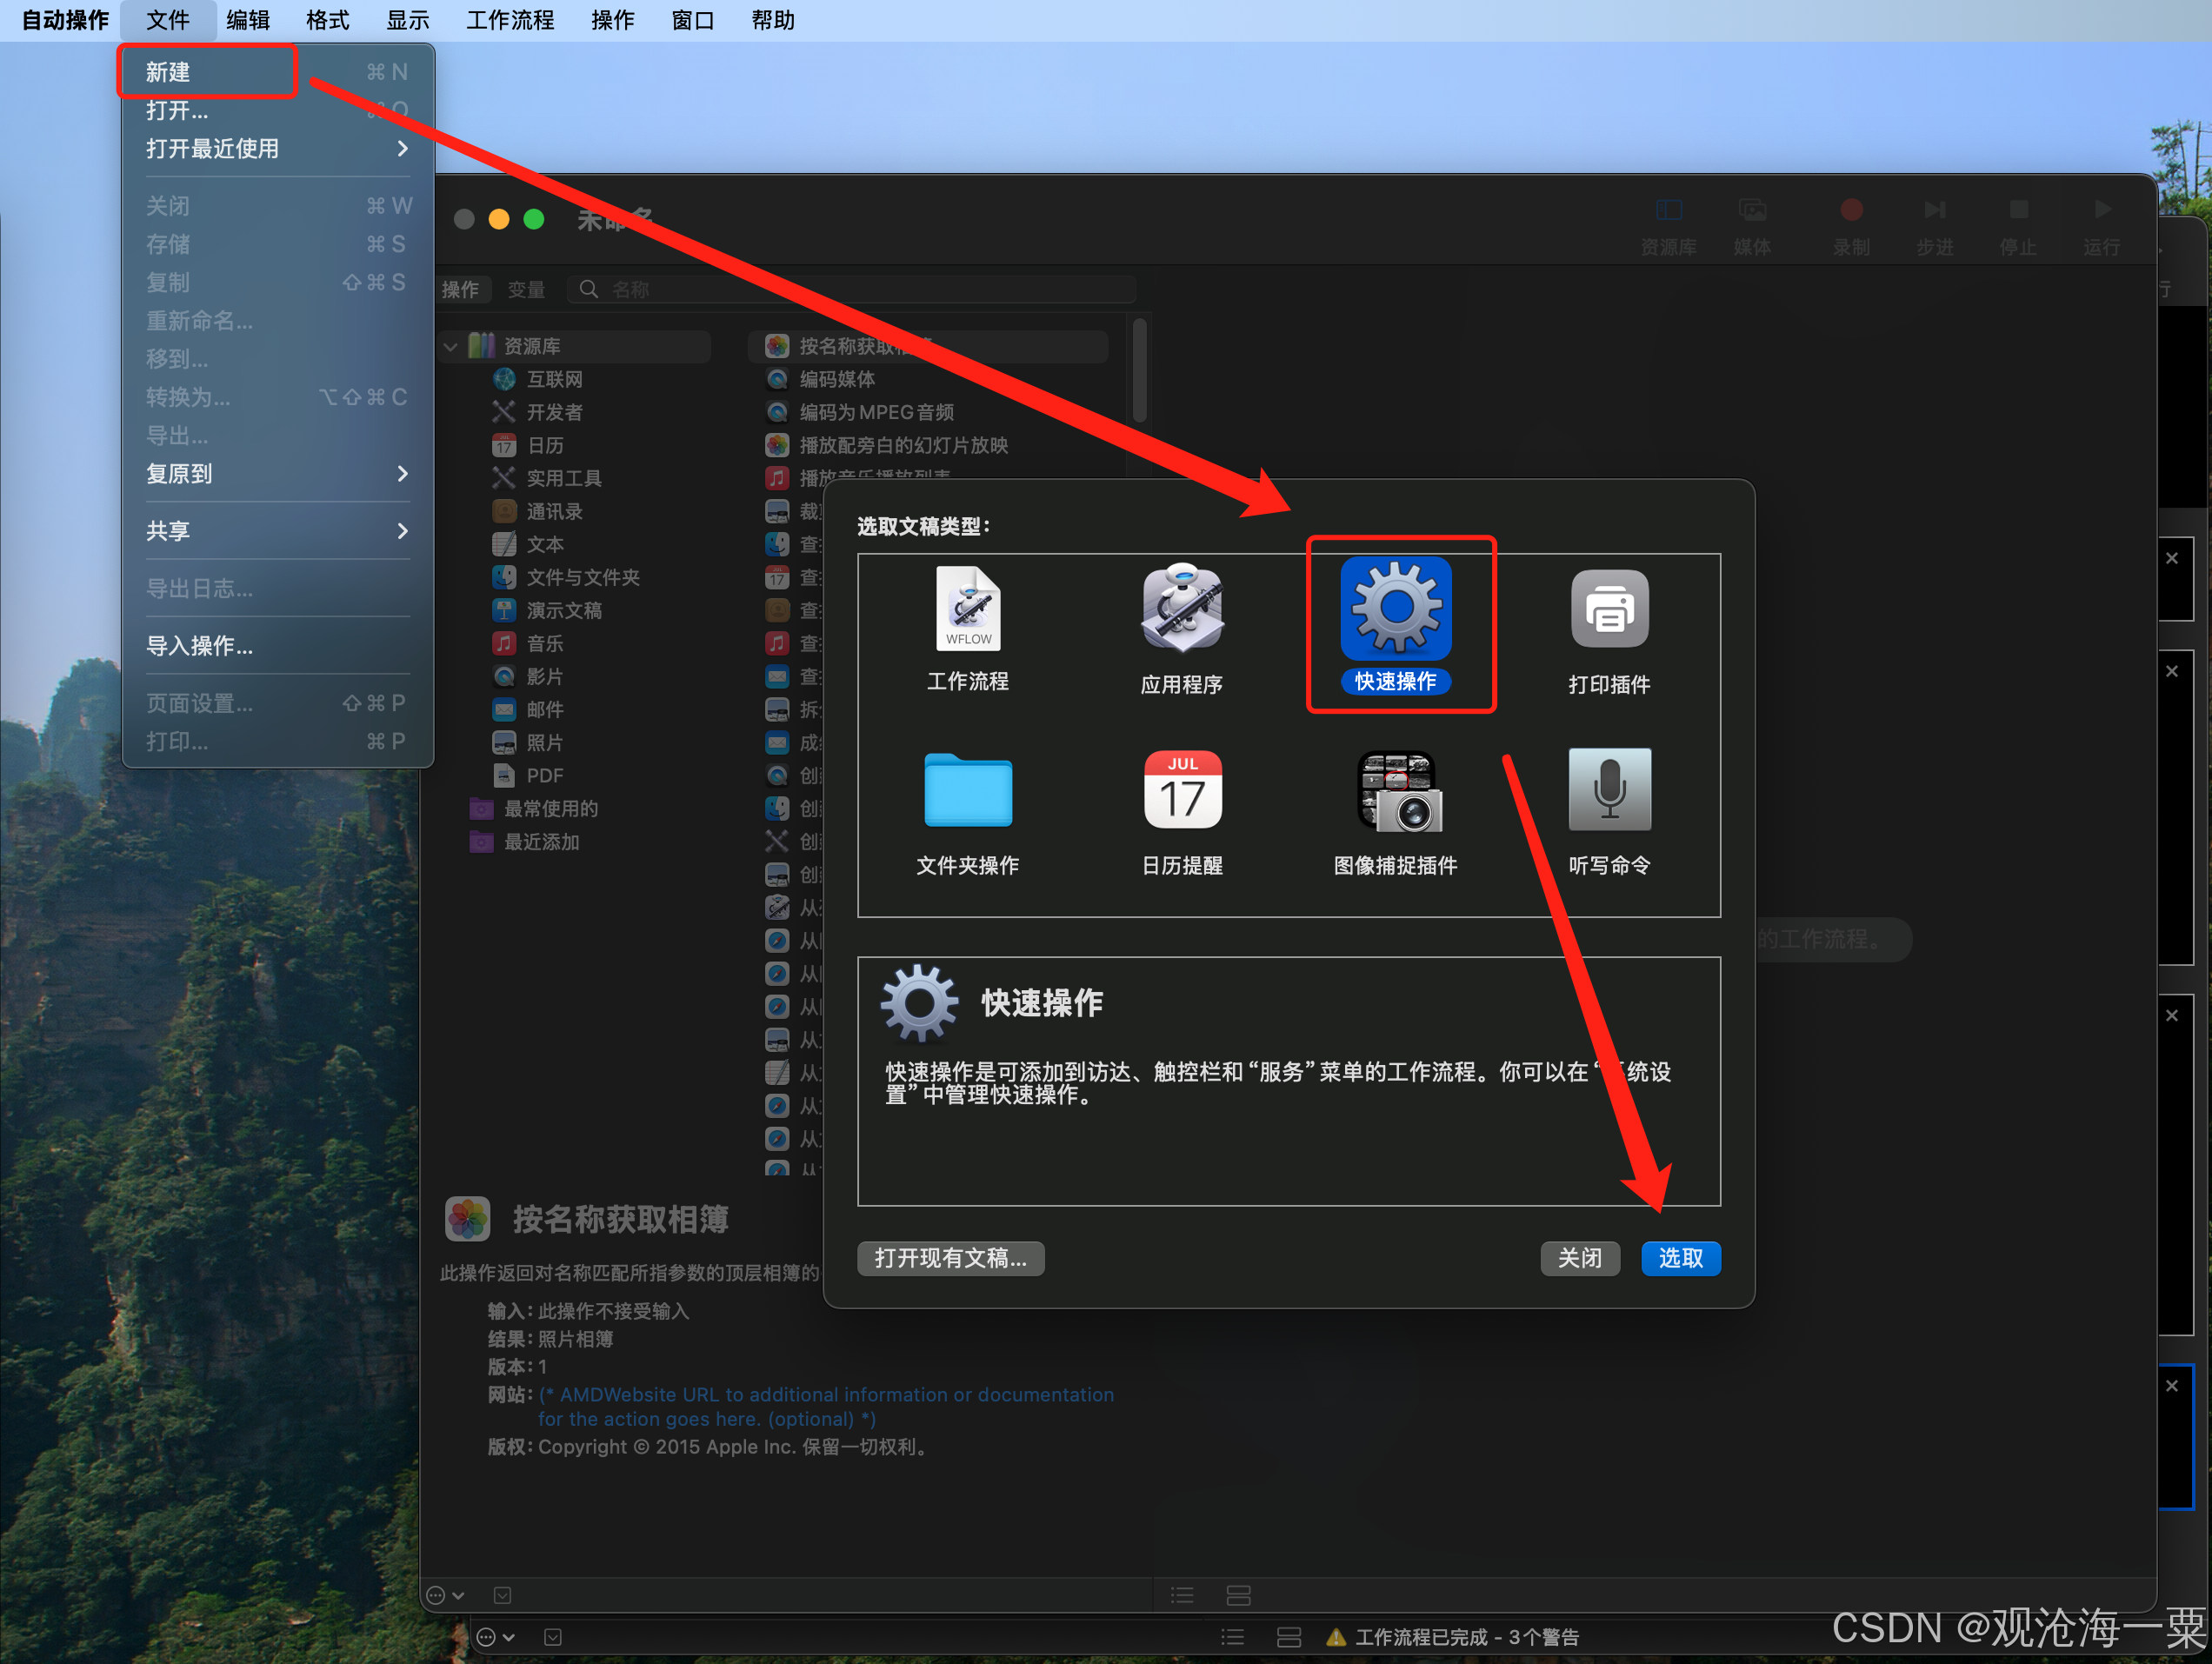
Task: Click the 选取 confirm button
Action: click(1680, 1258)
